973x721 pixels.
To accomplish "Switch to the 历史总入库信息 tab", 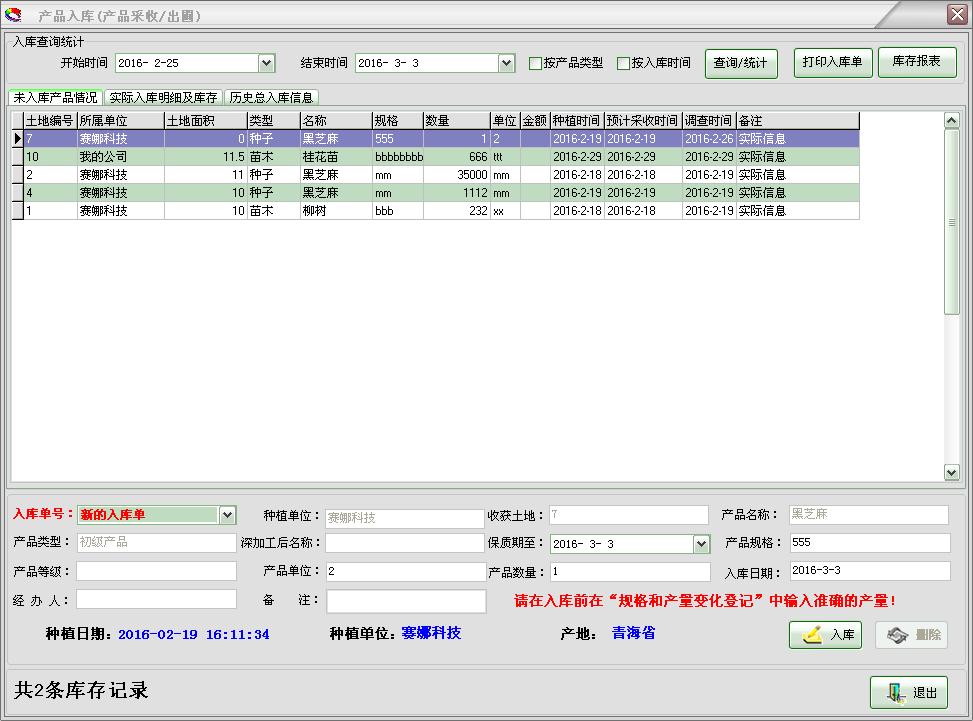I will point(269,98).
